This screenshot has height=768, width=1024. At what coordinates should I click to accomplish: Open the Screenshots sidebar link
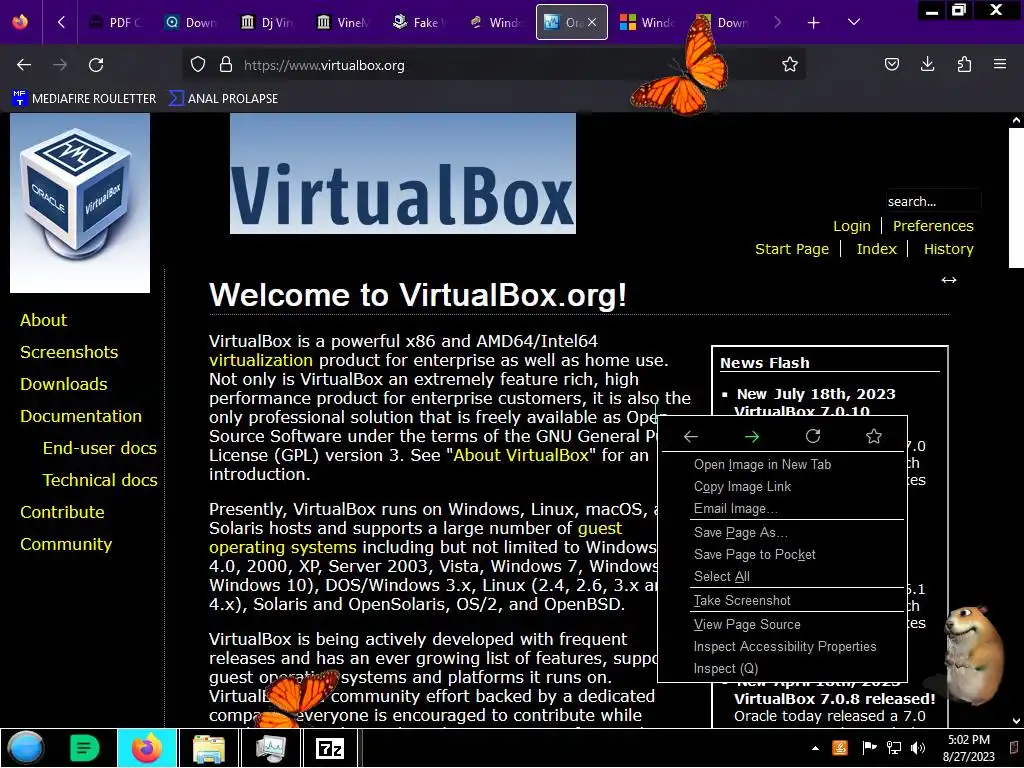(69, 352)
